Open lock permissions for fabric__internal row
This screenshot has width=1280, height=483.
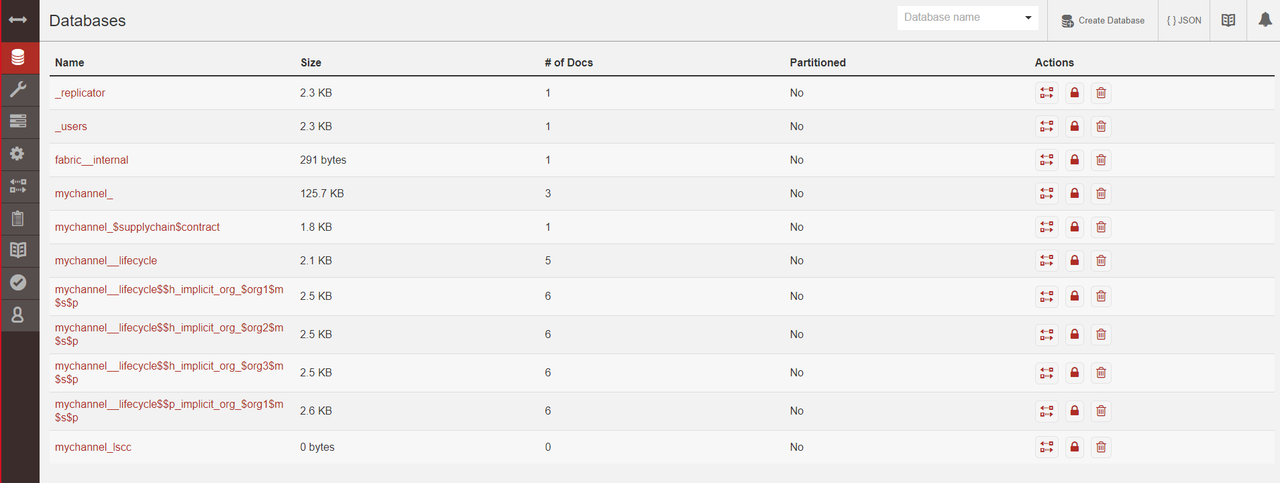click(x=1074, y=160)
